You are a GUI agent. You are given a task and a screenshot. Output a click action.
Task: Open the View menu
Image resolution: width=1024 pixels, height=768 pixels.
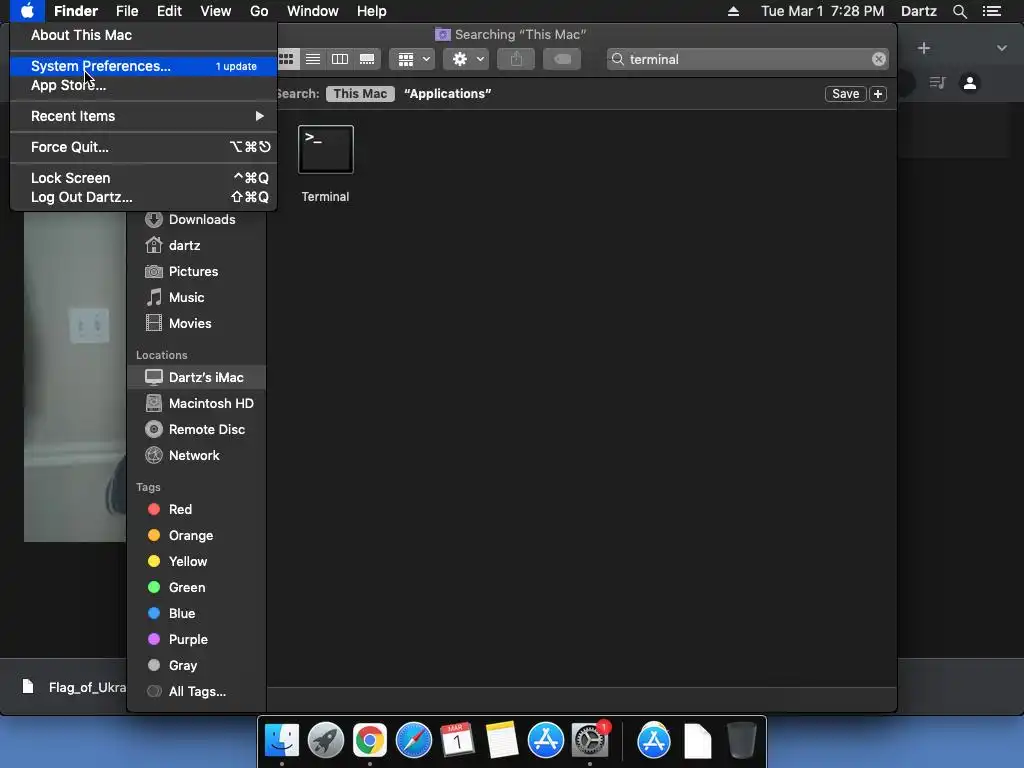pyautogui.click(x=216, y=11)
